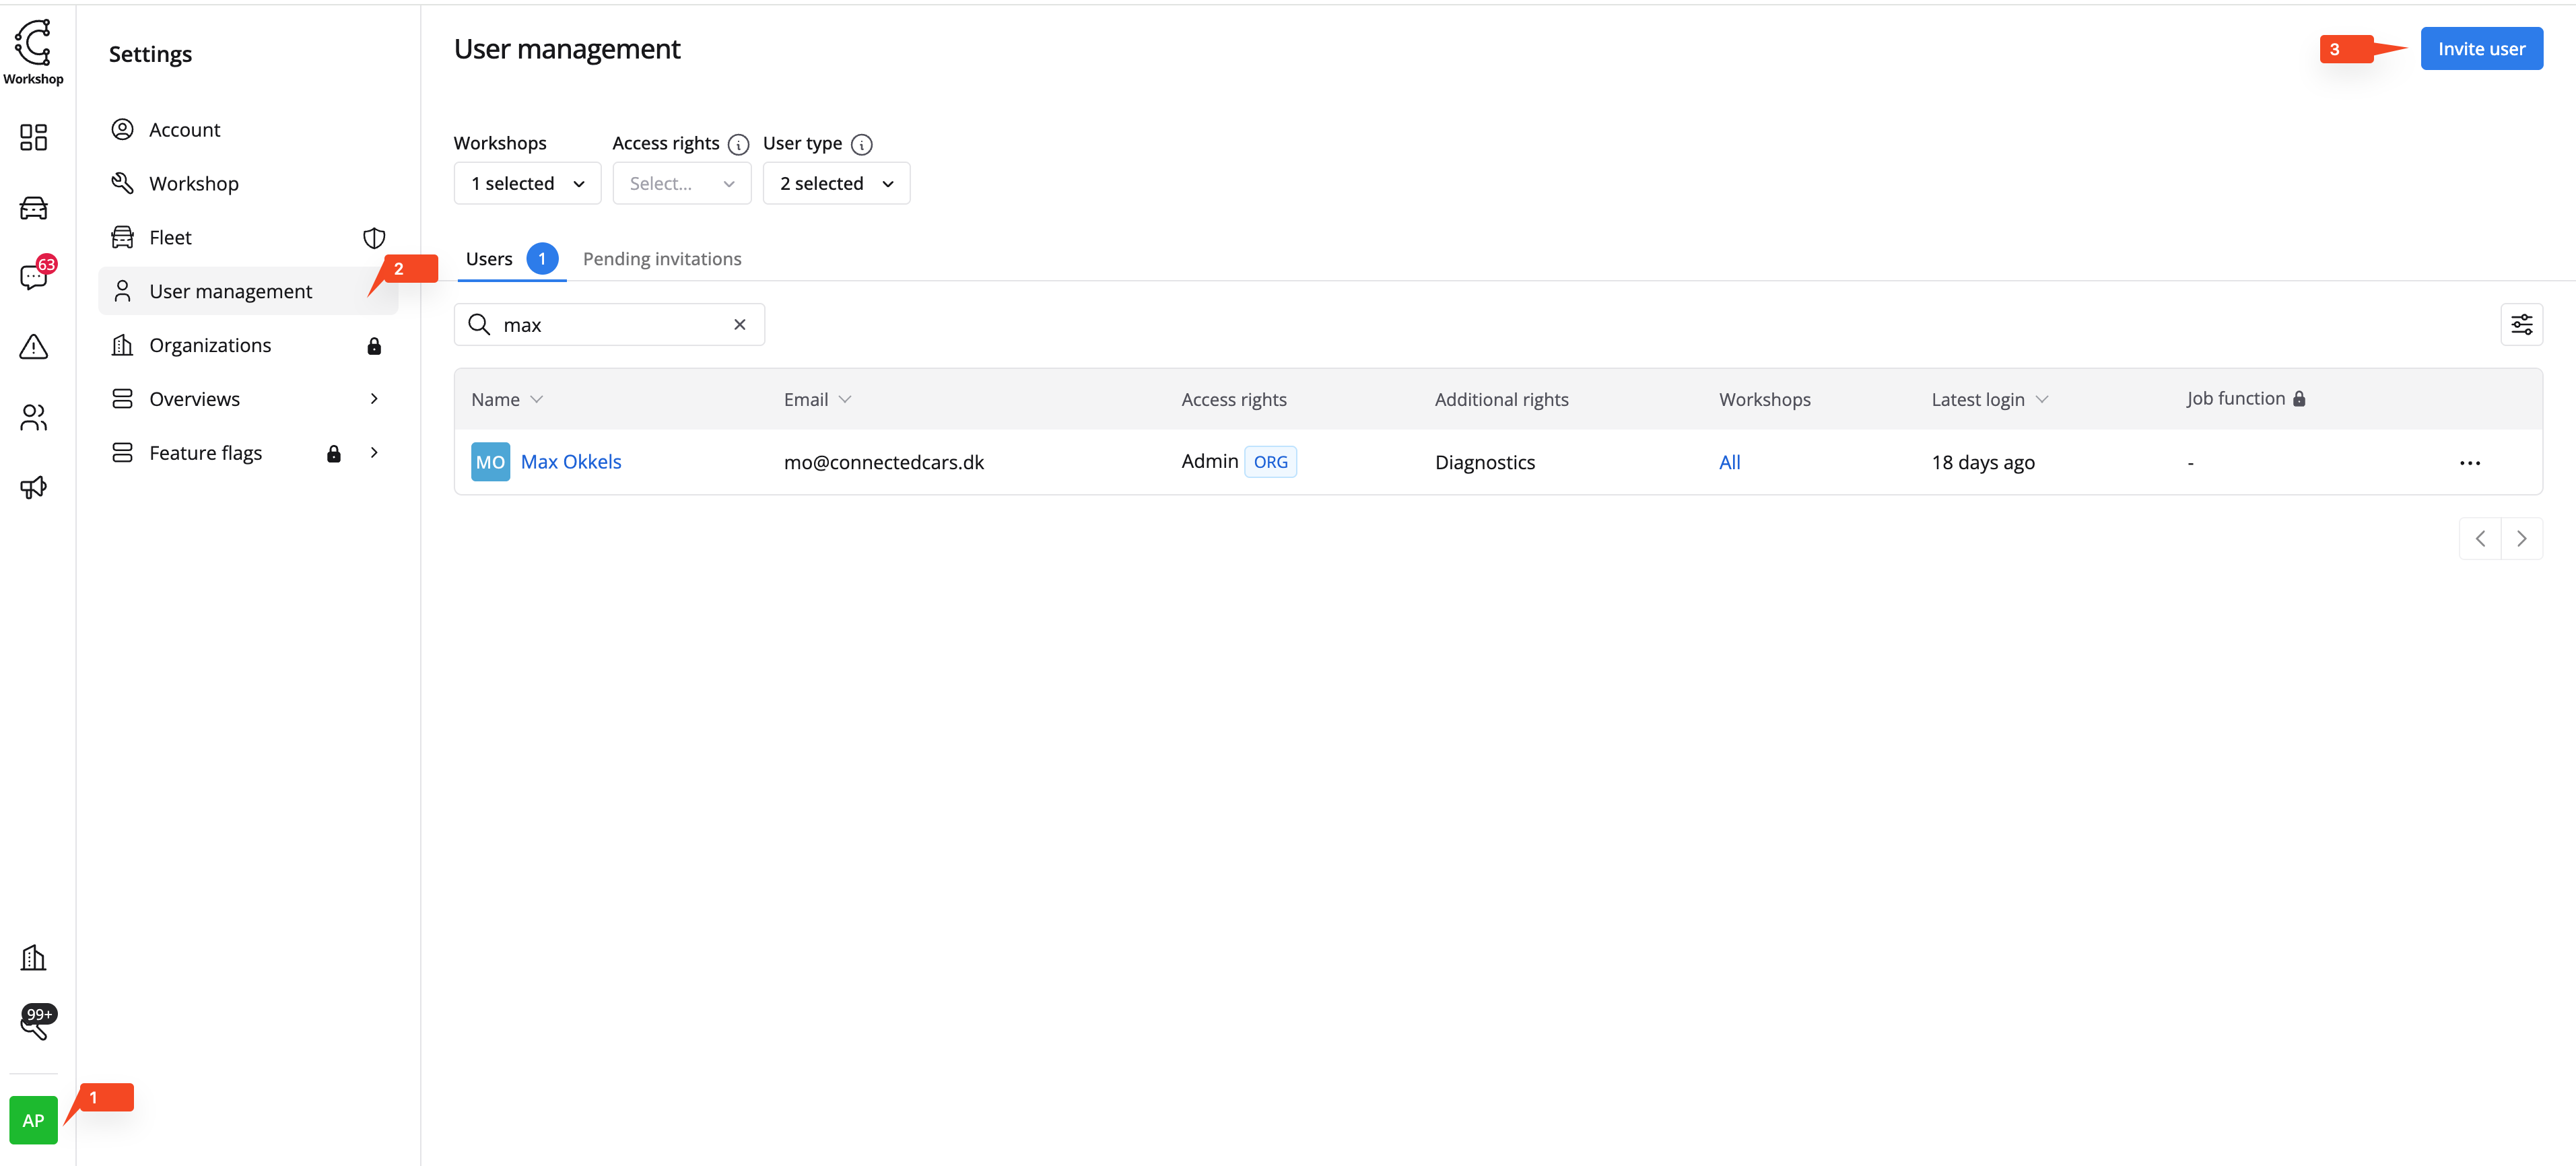
Task: Click the Invite user button
Action: click(x=2480, y=49)
